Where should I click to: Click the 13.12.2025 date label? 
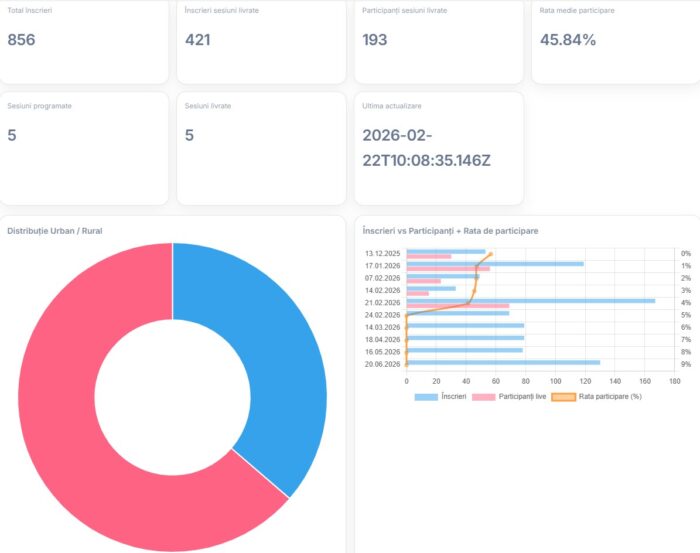tap(382, 254)
